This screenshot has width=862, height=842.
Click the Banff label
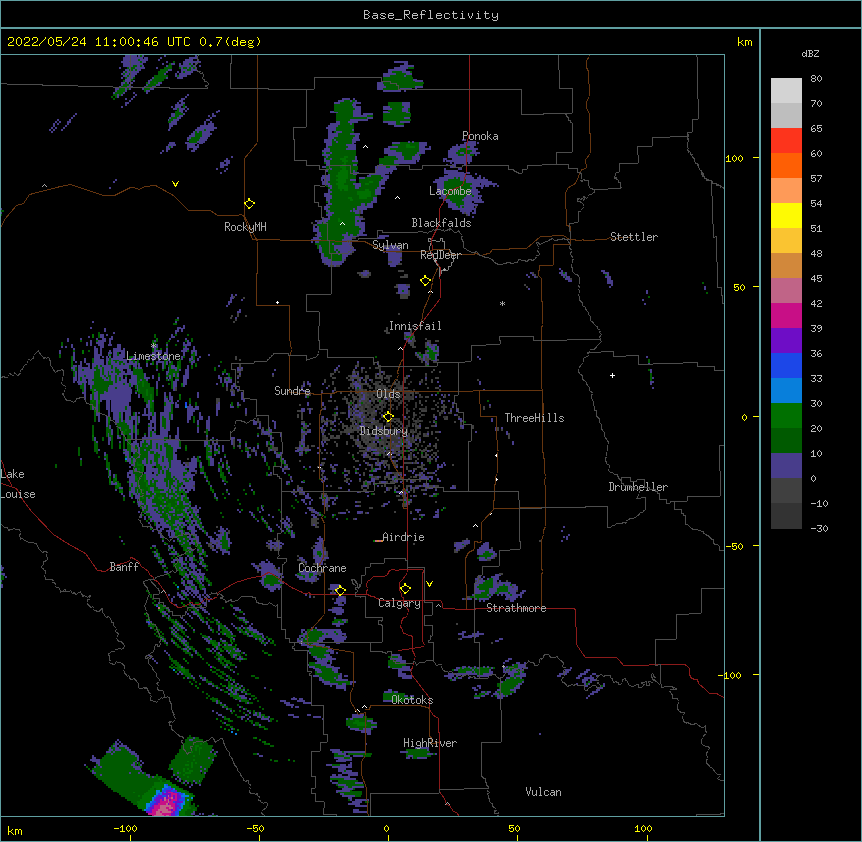[x=124, y=567]
